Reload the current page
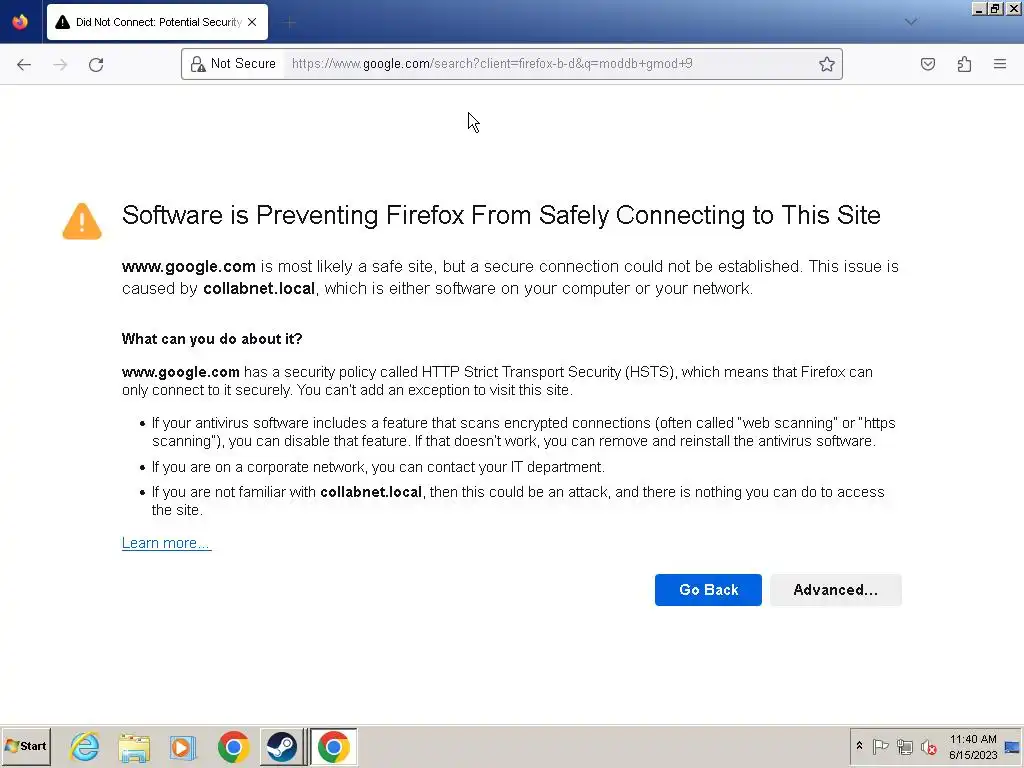The width and height of the screenshot is (1024, 768). point(96,64)
